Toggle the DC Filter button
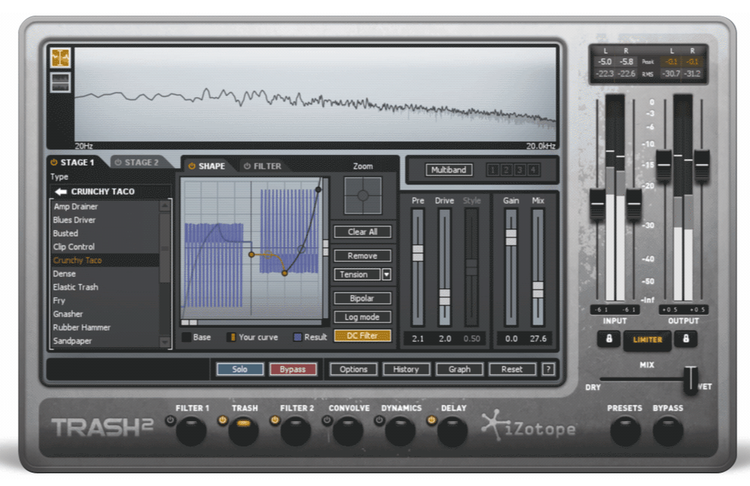The width and height of the screenshot is (750, 486). point(362,336)
